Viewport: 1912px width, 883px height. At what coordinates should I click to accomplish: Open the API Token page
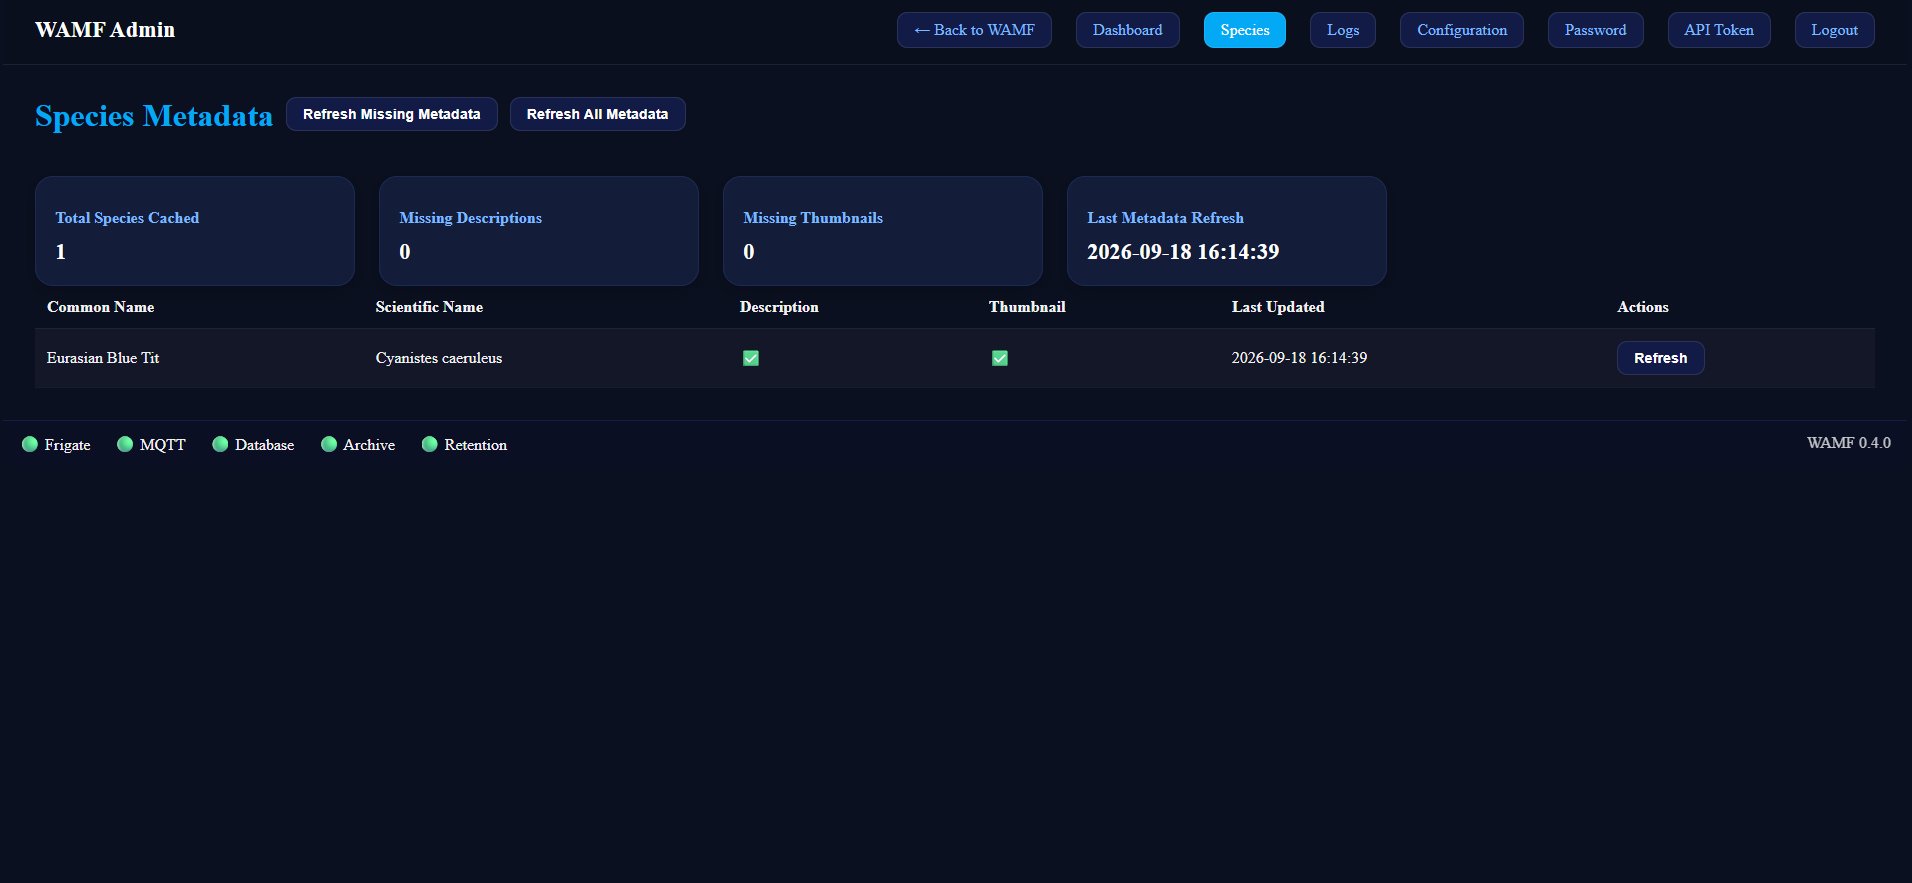(1719, 30)
